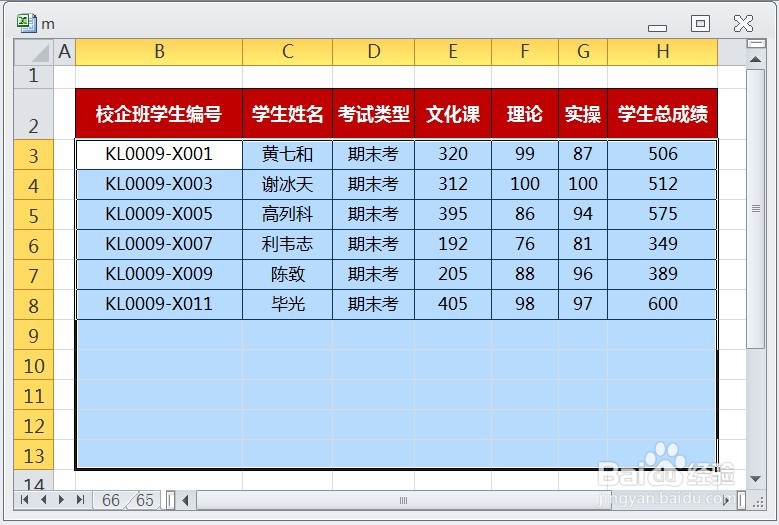The height and width of the screenshot is (525, 779).
Task: Click the horizontal scrollbar thumb
Action: click(403, 500)
